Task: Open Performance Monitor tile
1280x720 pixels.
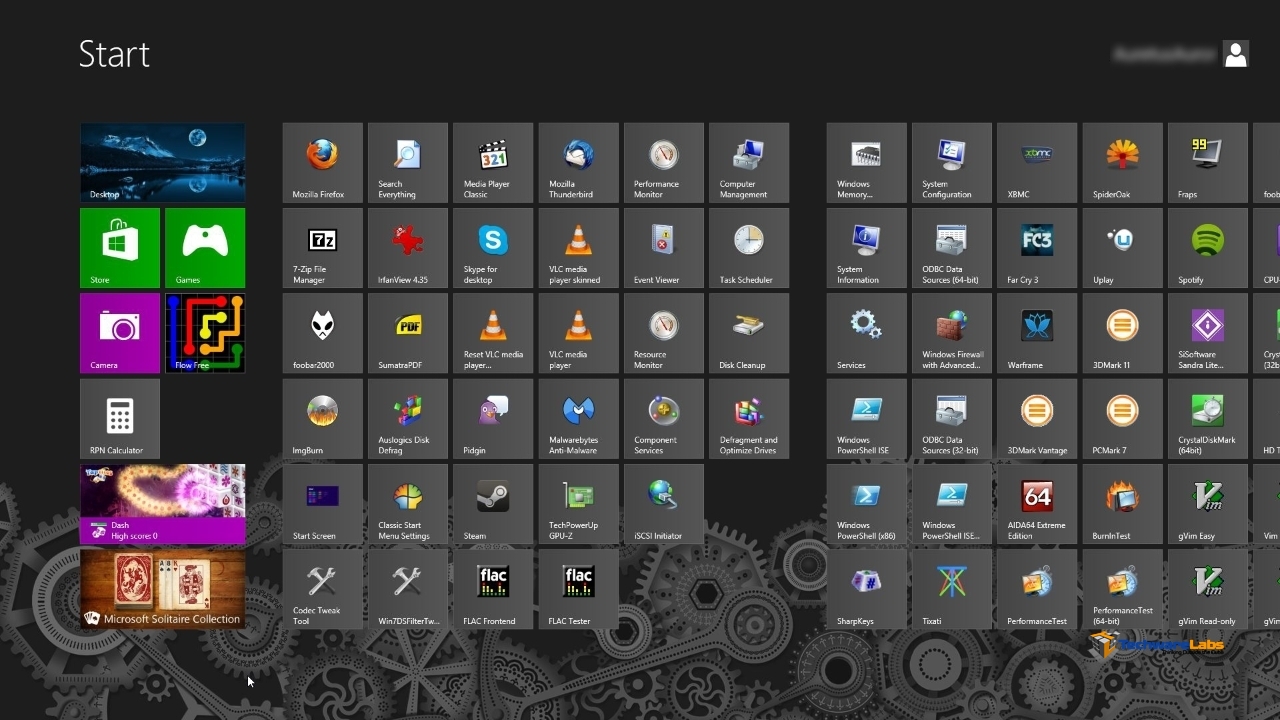Action: click(664, 163)
